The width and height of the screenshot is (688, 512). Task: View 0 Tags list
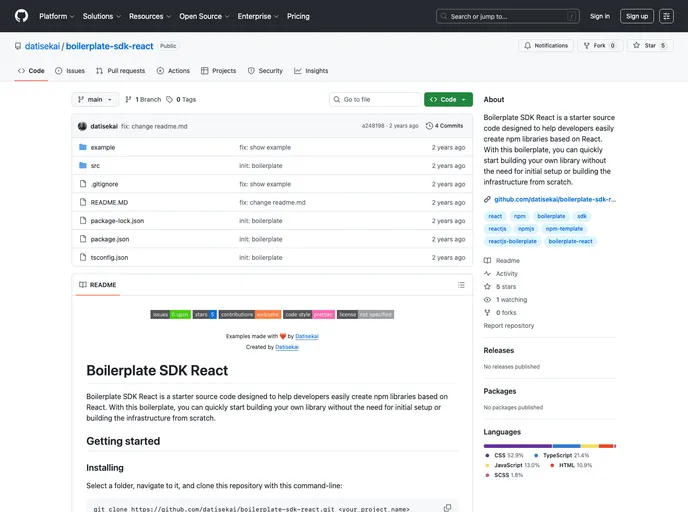181,100
